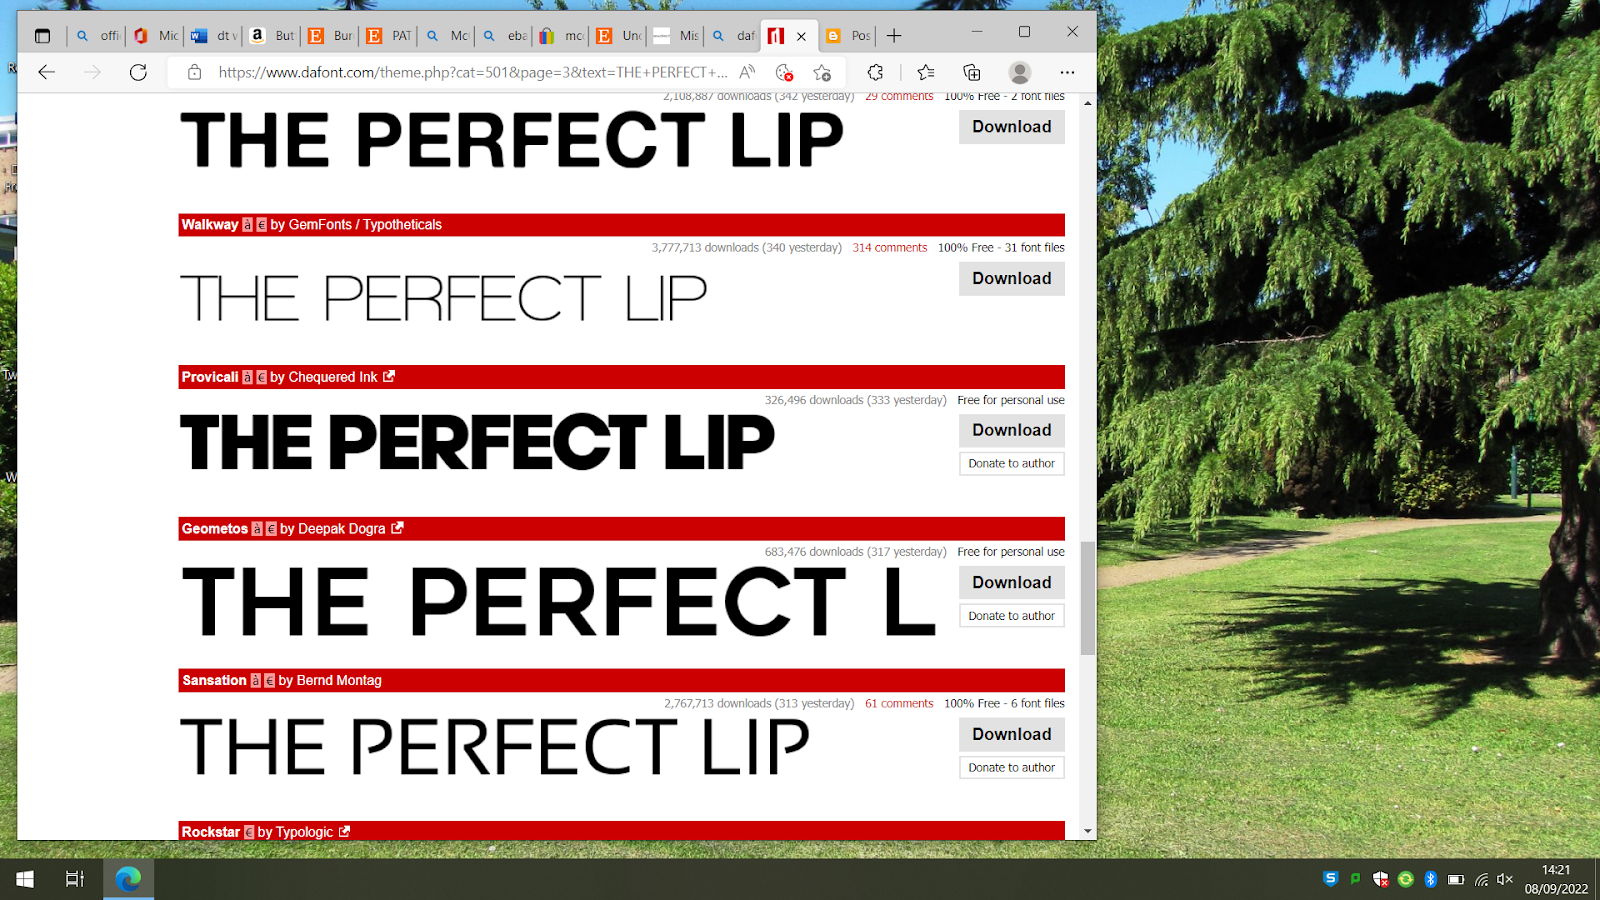Open the Windows Security tray icon
This screenshot has width=1600, height=900.
(x=1381, y=879)
